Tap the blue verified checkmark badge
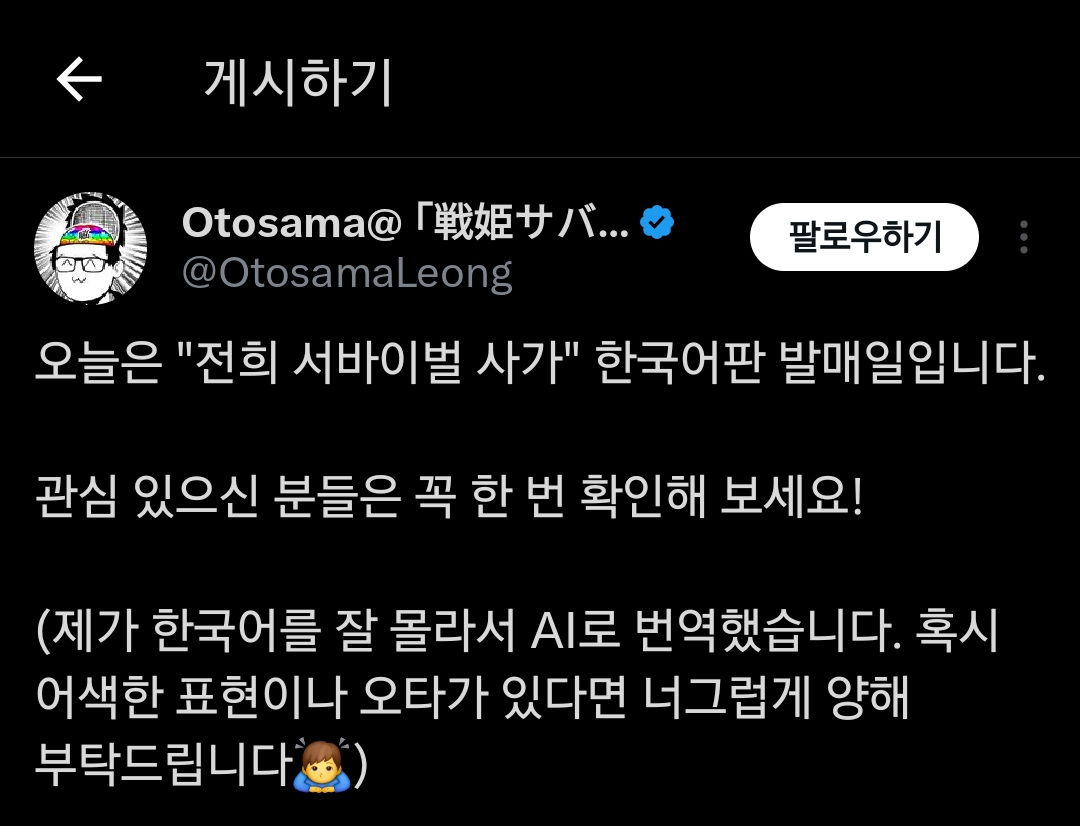This screenshot has height=826, width=1080. tap(657, 223)
